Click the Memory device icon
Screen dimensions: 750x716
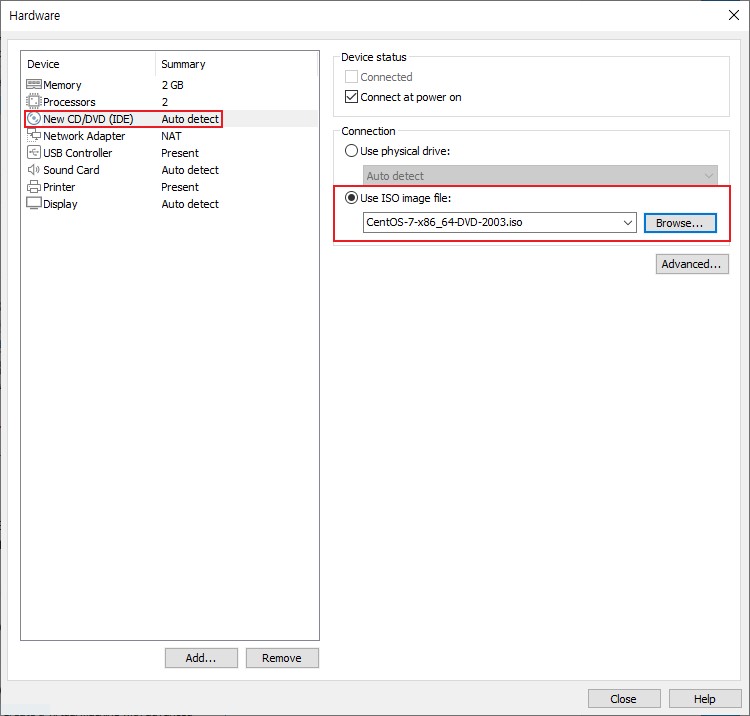[x=33, y=85]
